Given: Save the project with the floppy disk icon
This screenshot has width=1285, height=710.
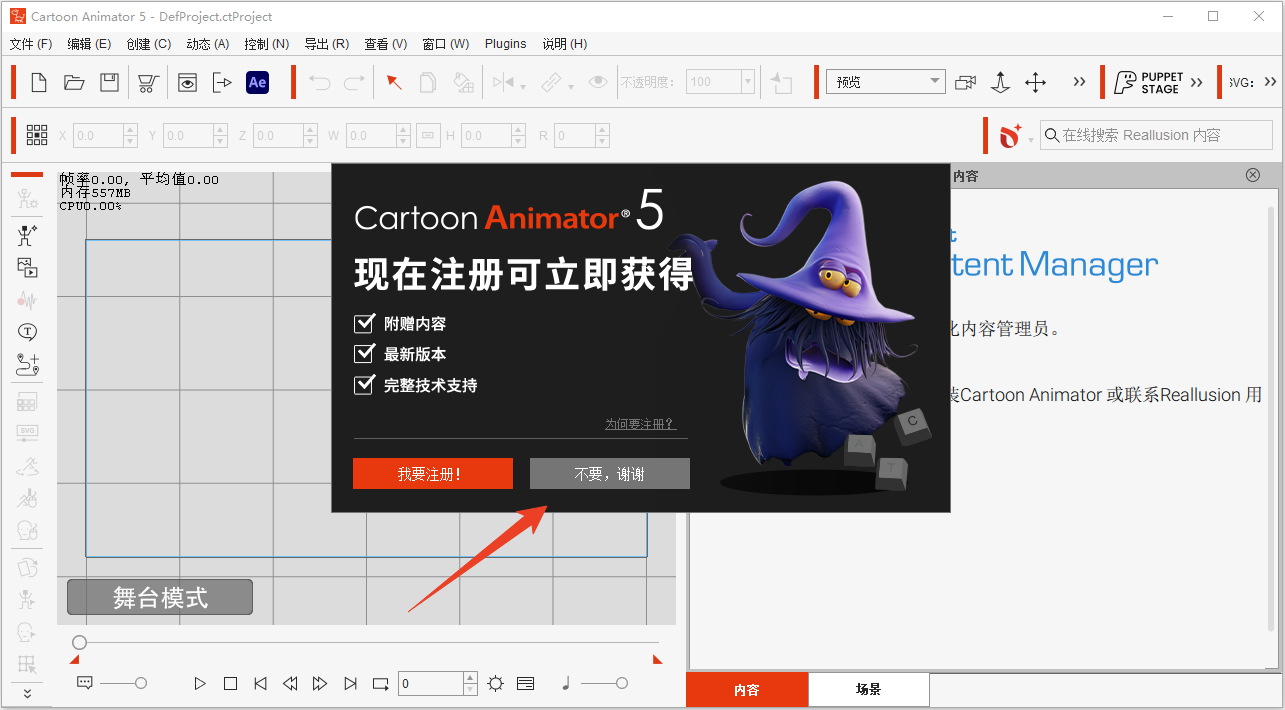Looking at the screenshot, I should [109, 83].
